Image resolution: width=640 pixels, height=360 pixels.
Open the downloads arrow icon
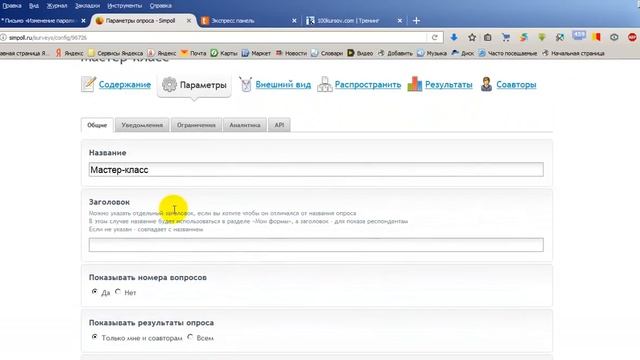(453, 38)
